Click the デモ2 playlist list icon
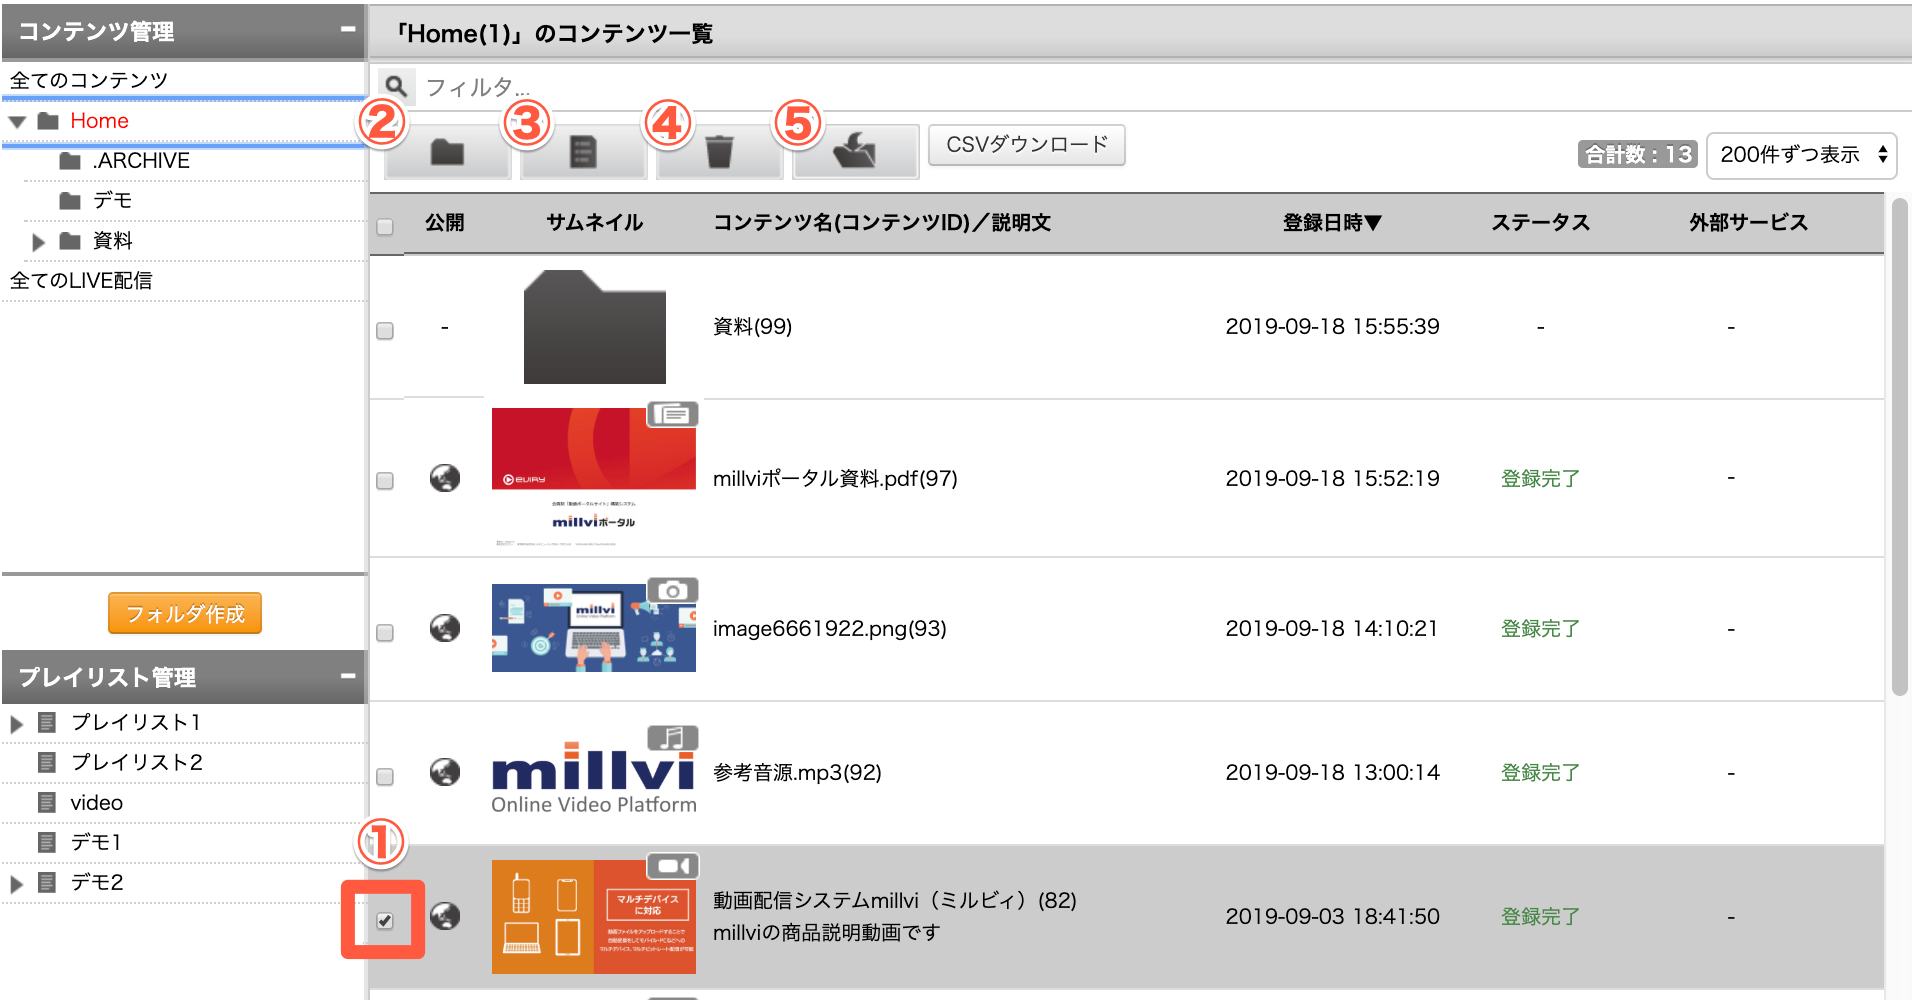This screenshot has width=1912, height=1000. coord(47,882)
